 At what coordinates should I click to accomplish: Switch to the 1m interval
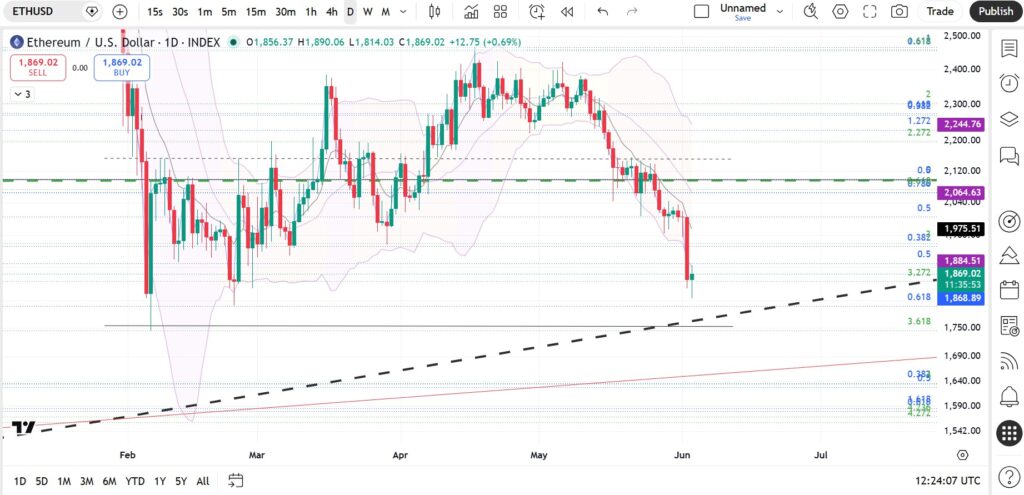tap(204, 11)
